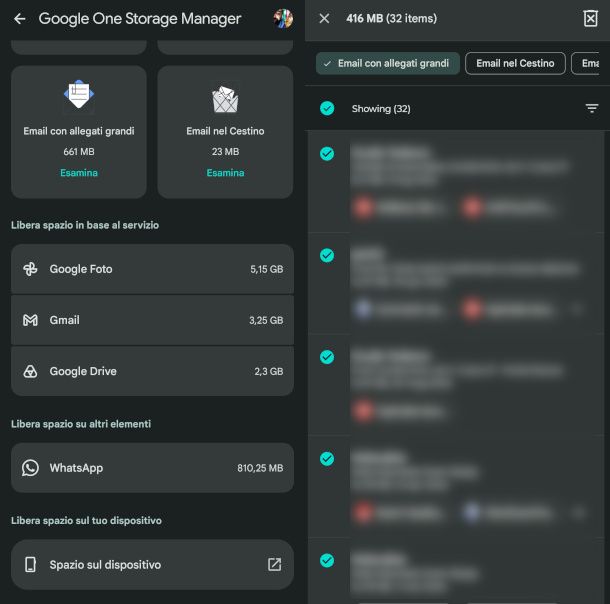Toggle the Showing (32) select-all checkbox

pyautogui.click(x=327, y=108)
